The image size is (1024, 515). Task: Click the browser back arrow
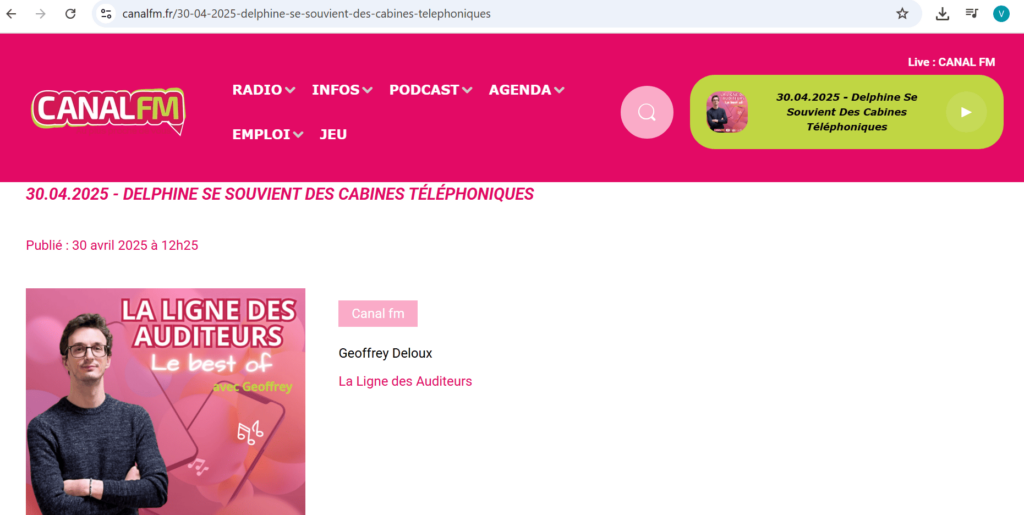[11, 14]
